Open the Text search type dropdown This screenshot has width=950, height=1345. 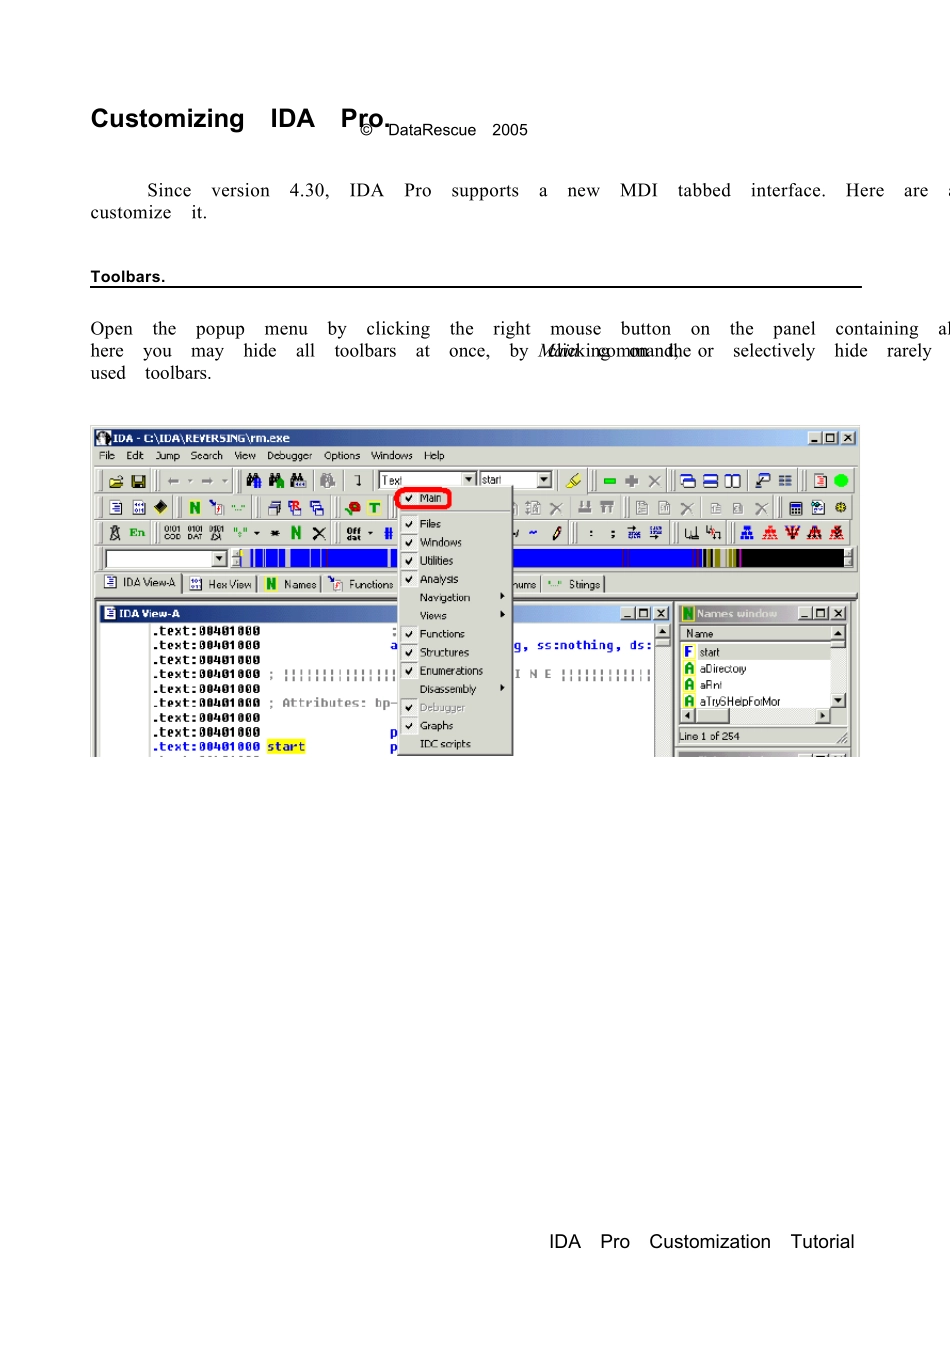click(x=469, y=480)
